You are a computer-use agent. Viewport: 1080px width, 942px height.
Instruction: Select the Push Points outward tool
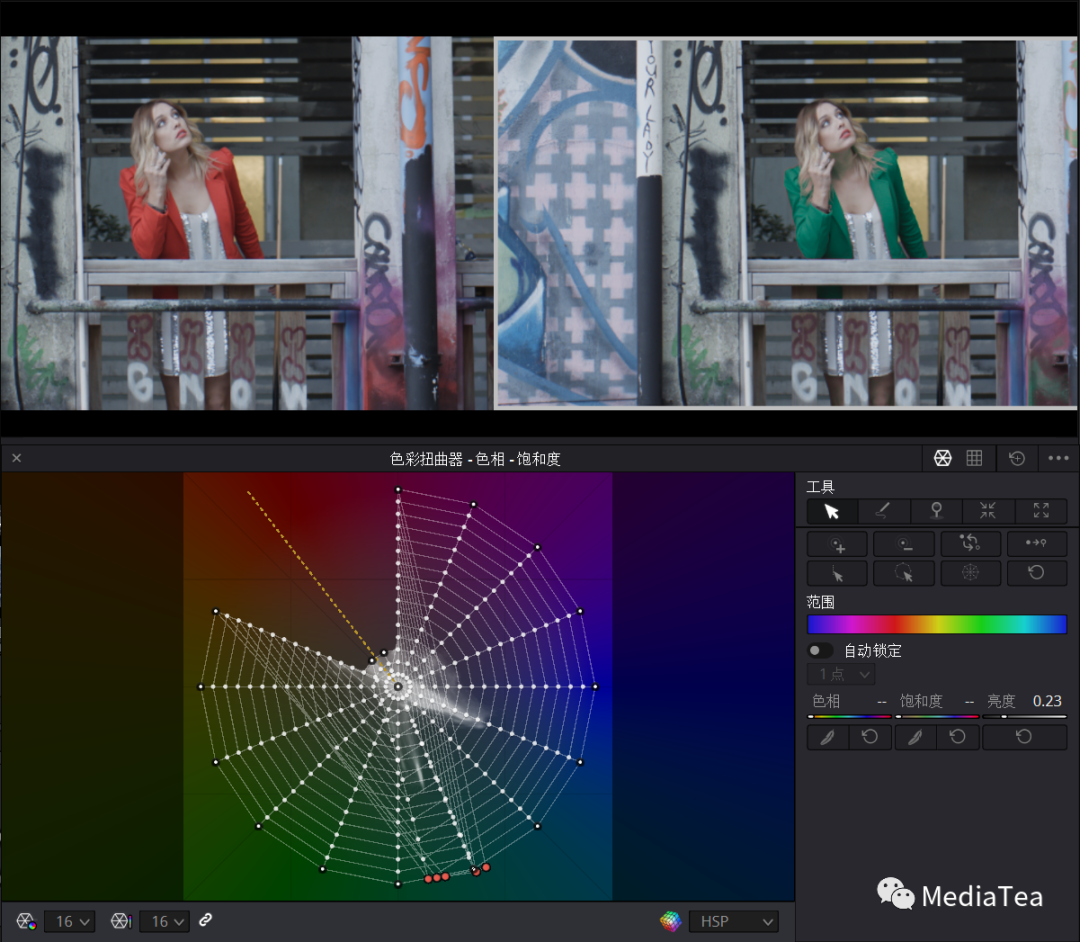coord(1040,512)
